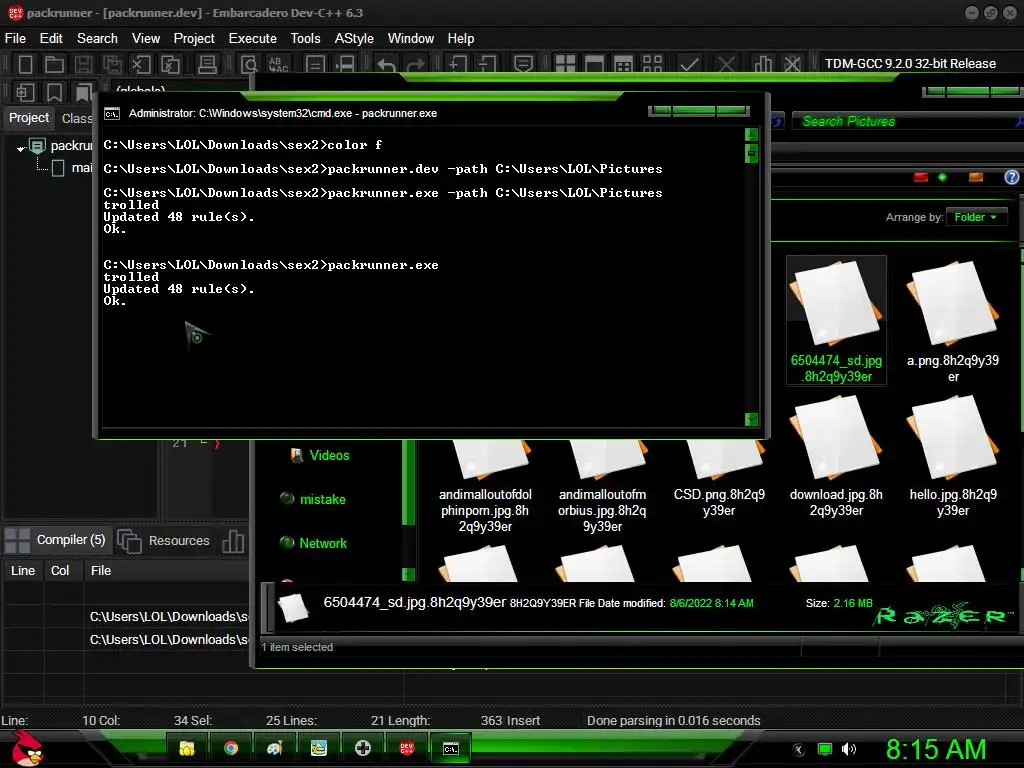Click the Line column header
The width and height of the screenshot is (1024, 768).
click(x=23, y=571)
